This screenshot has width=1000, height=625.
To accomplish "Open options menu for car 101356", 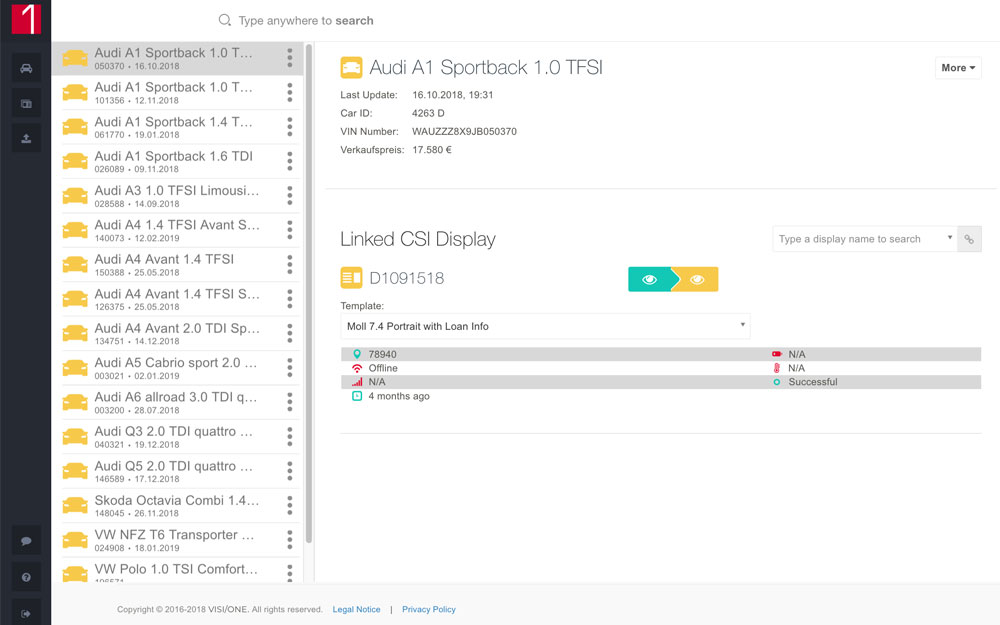I will point(290,92).
